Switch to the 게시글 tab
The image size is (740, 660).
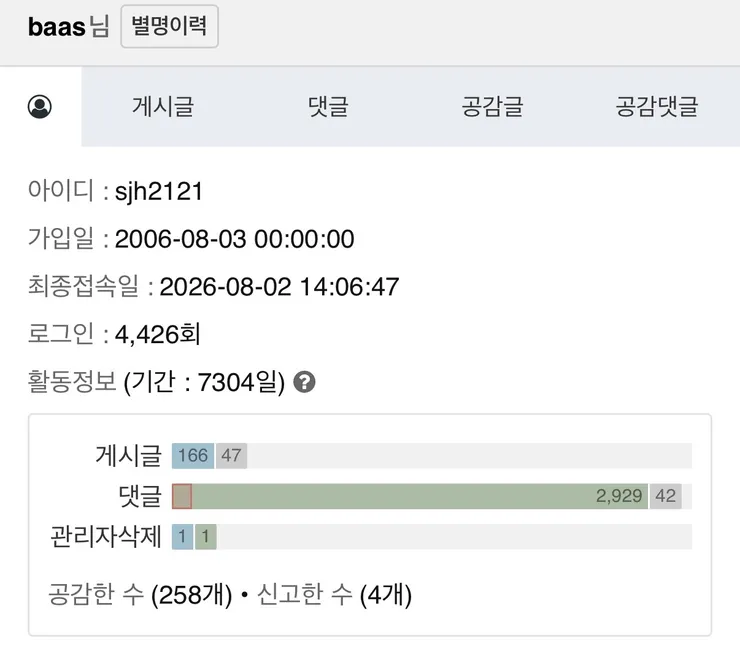163,106
